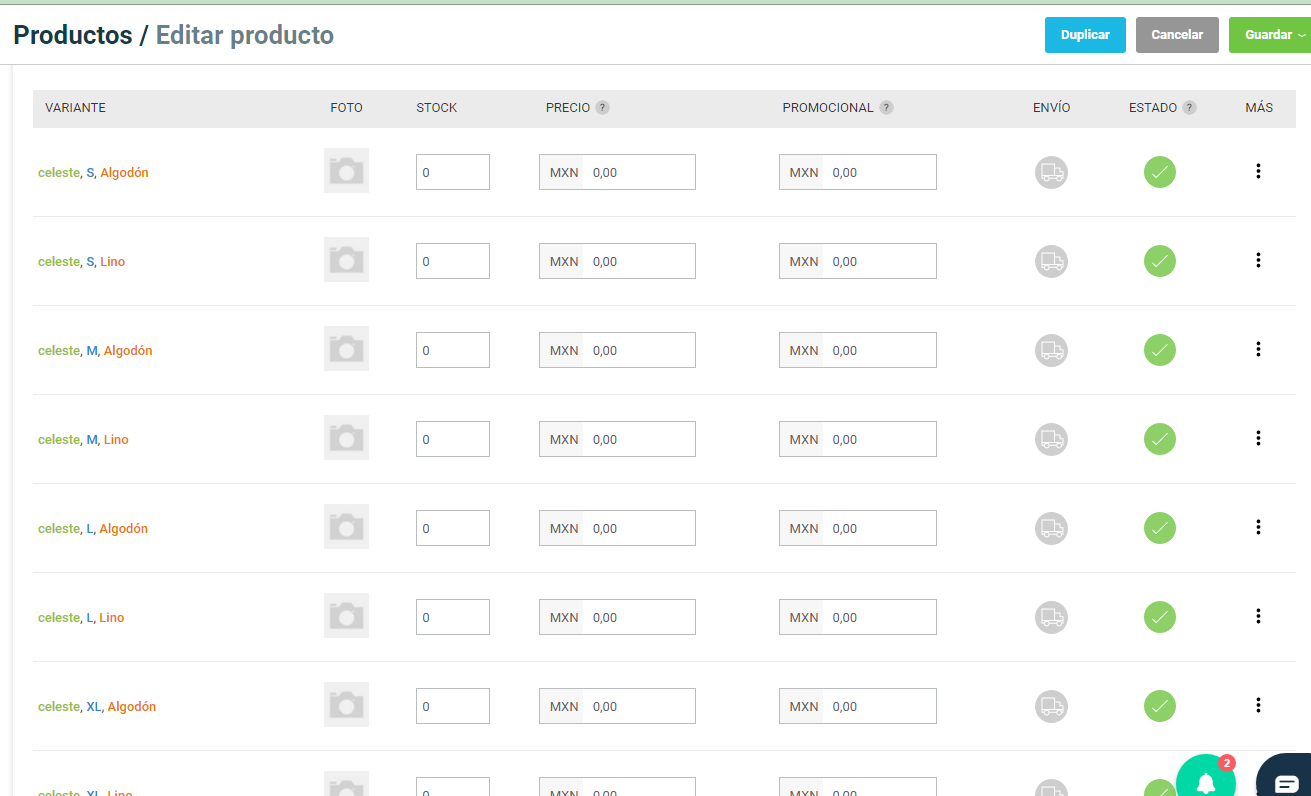This screenshot has height=796, width=1311.
Task: Show help for the ESTADO column
Action: [1189, 108]
